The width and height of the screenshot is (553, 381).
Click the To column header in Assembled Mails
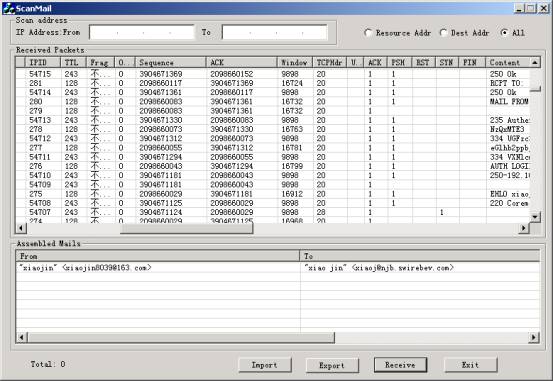pyautogui.click(x=420, y=256)
